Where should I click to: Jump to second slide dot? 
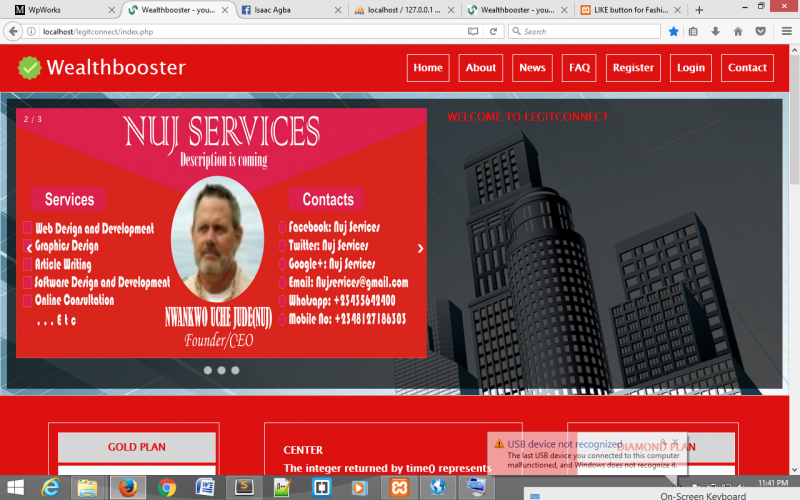coord(221,370)
